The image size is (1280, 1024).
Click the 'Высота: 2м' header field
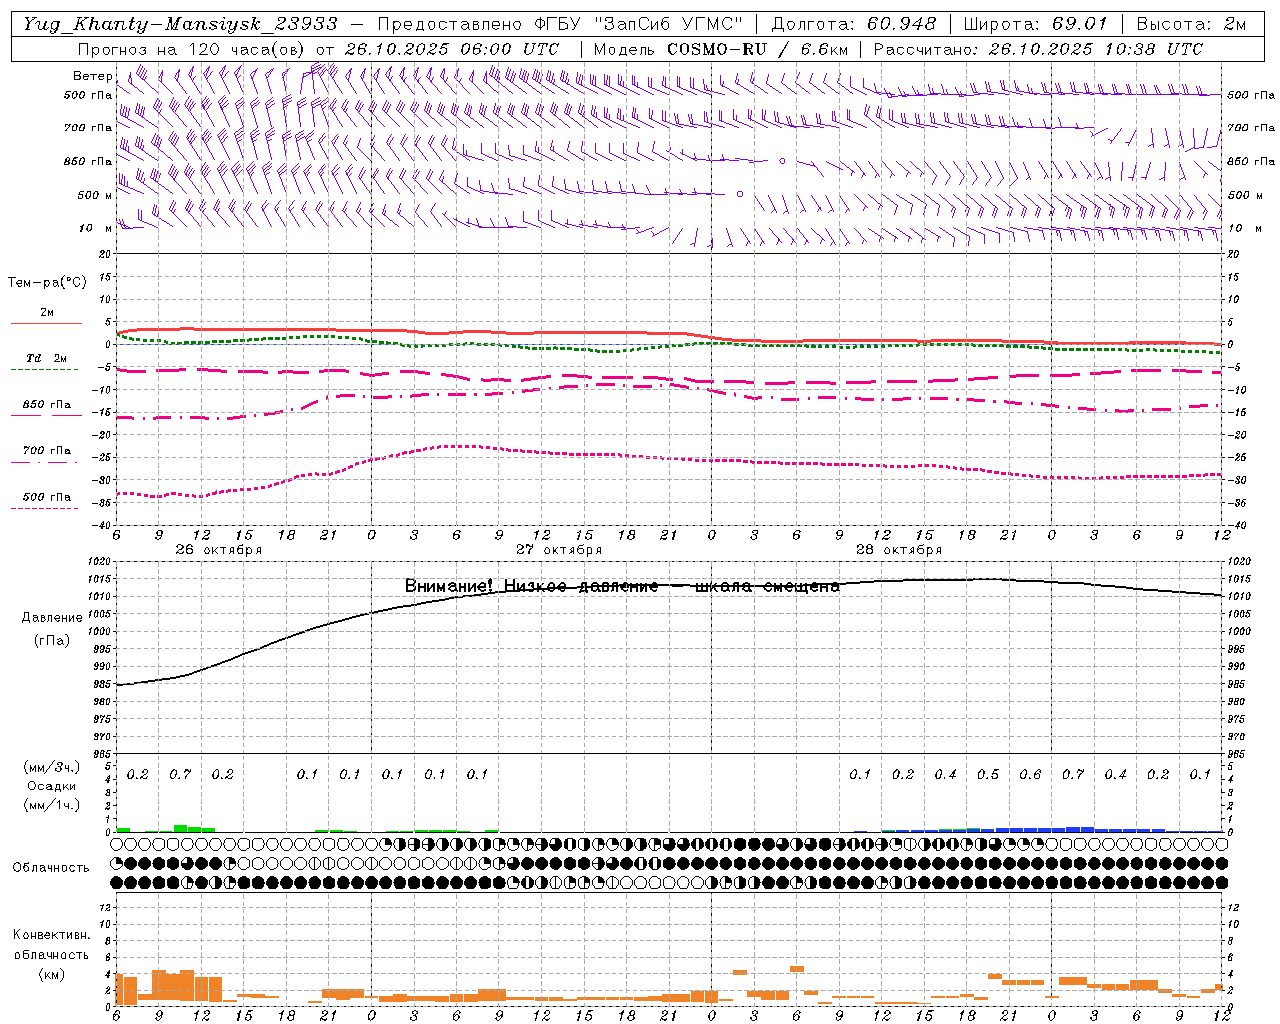(x=1191, y=24)
